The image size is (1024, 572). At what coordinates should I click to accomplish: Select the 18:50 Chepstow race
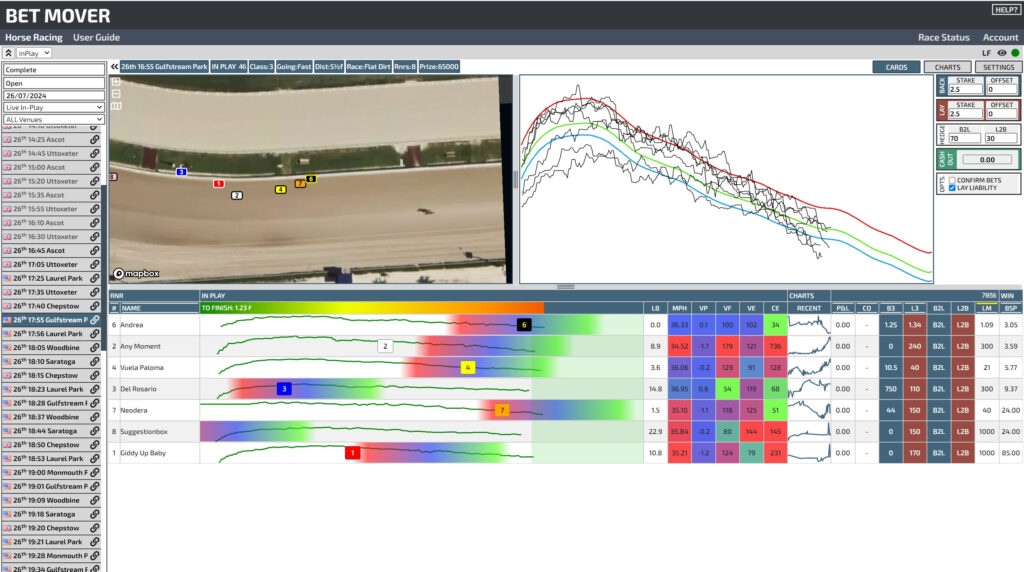click(52, 445)
